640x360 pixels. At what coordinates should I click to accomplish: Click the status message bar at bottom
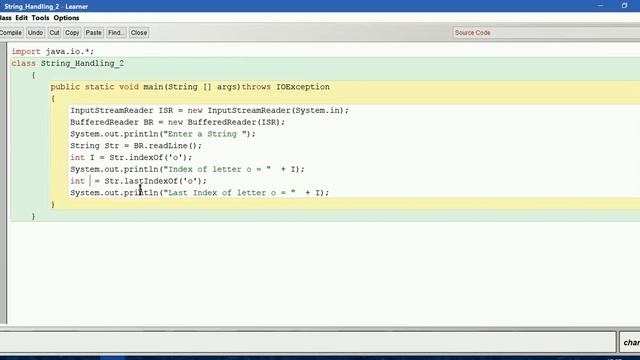coord(308,342)
